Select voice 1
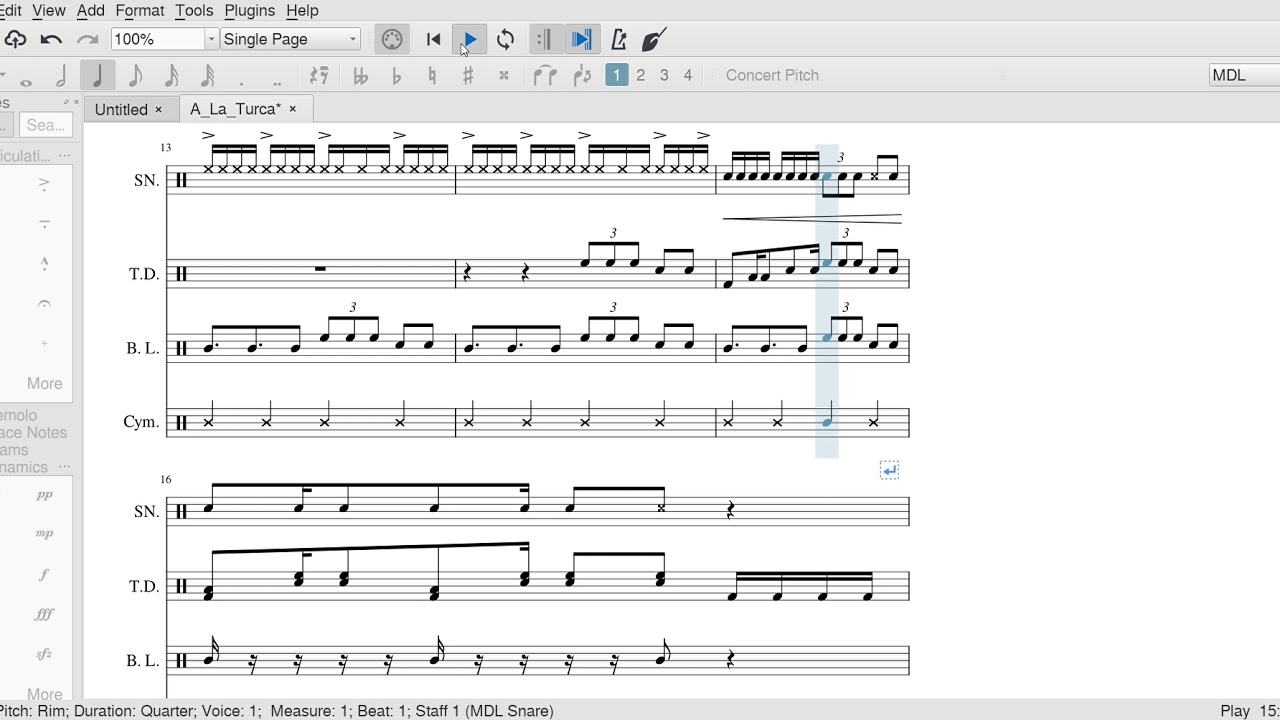 [x=617, y=75]
